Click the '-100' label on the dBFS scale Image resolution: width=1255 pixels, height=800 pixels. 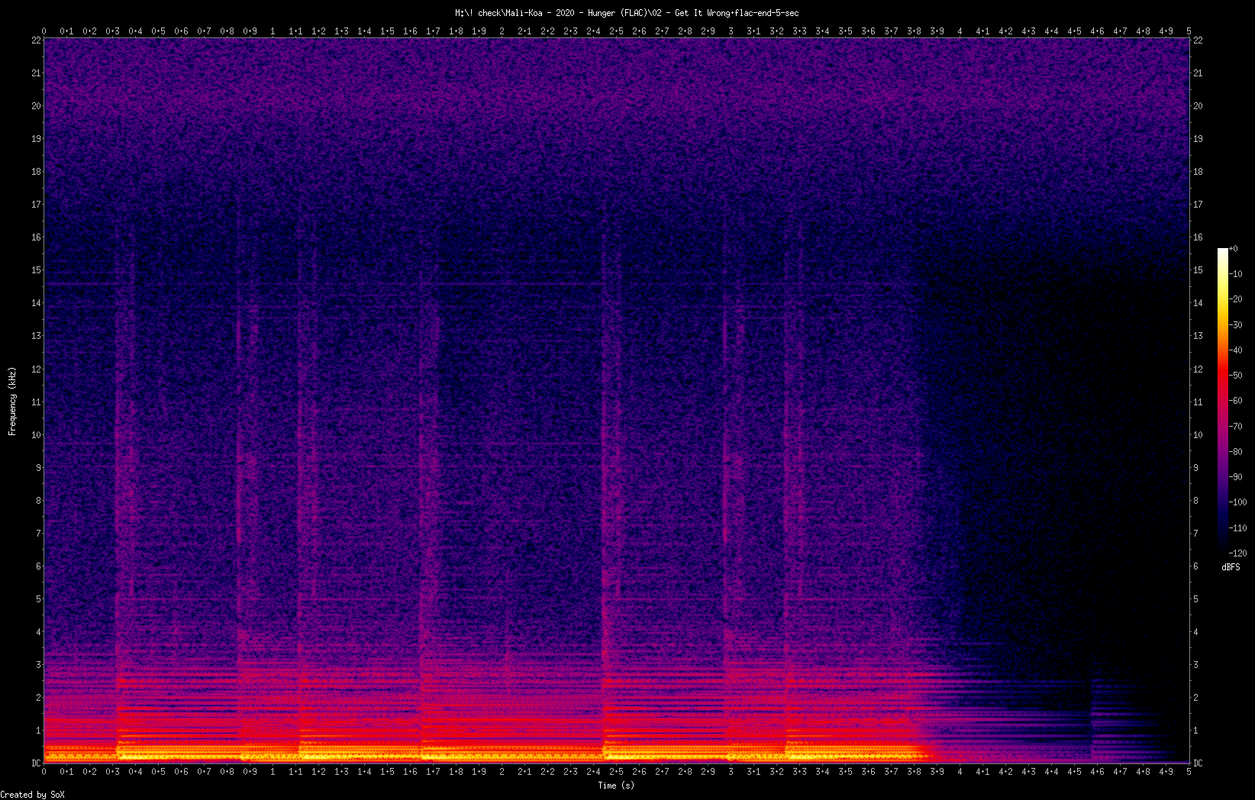point(1238,502)
